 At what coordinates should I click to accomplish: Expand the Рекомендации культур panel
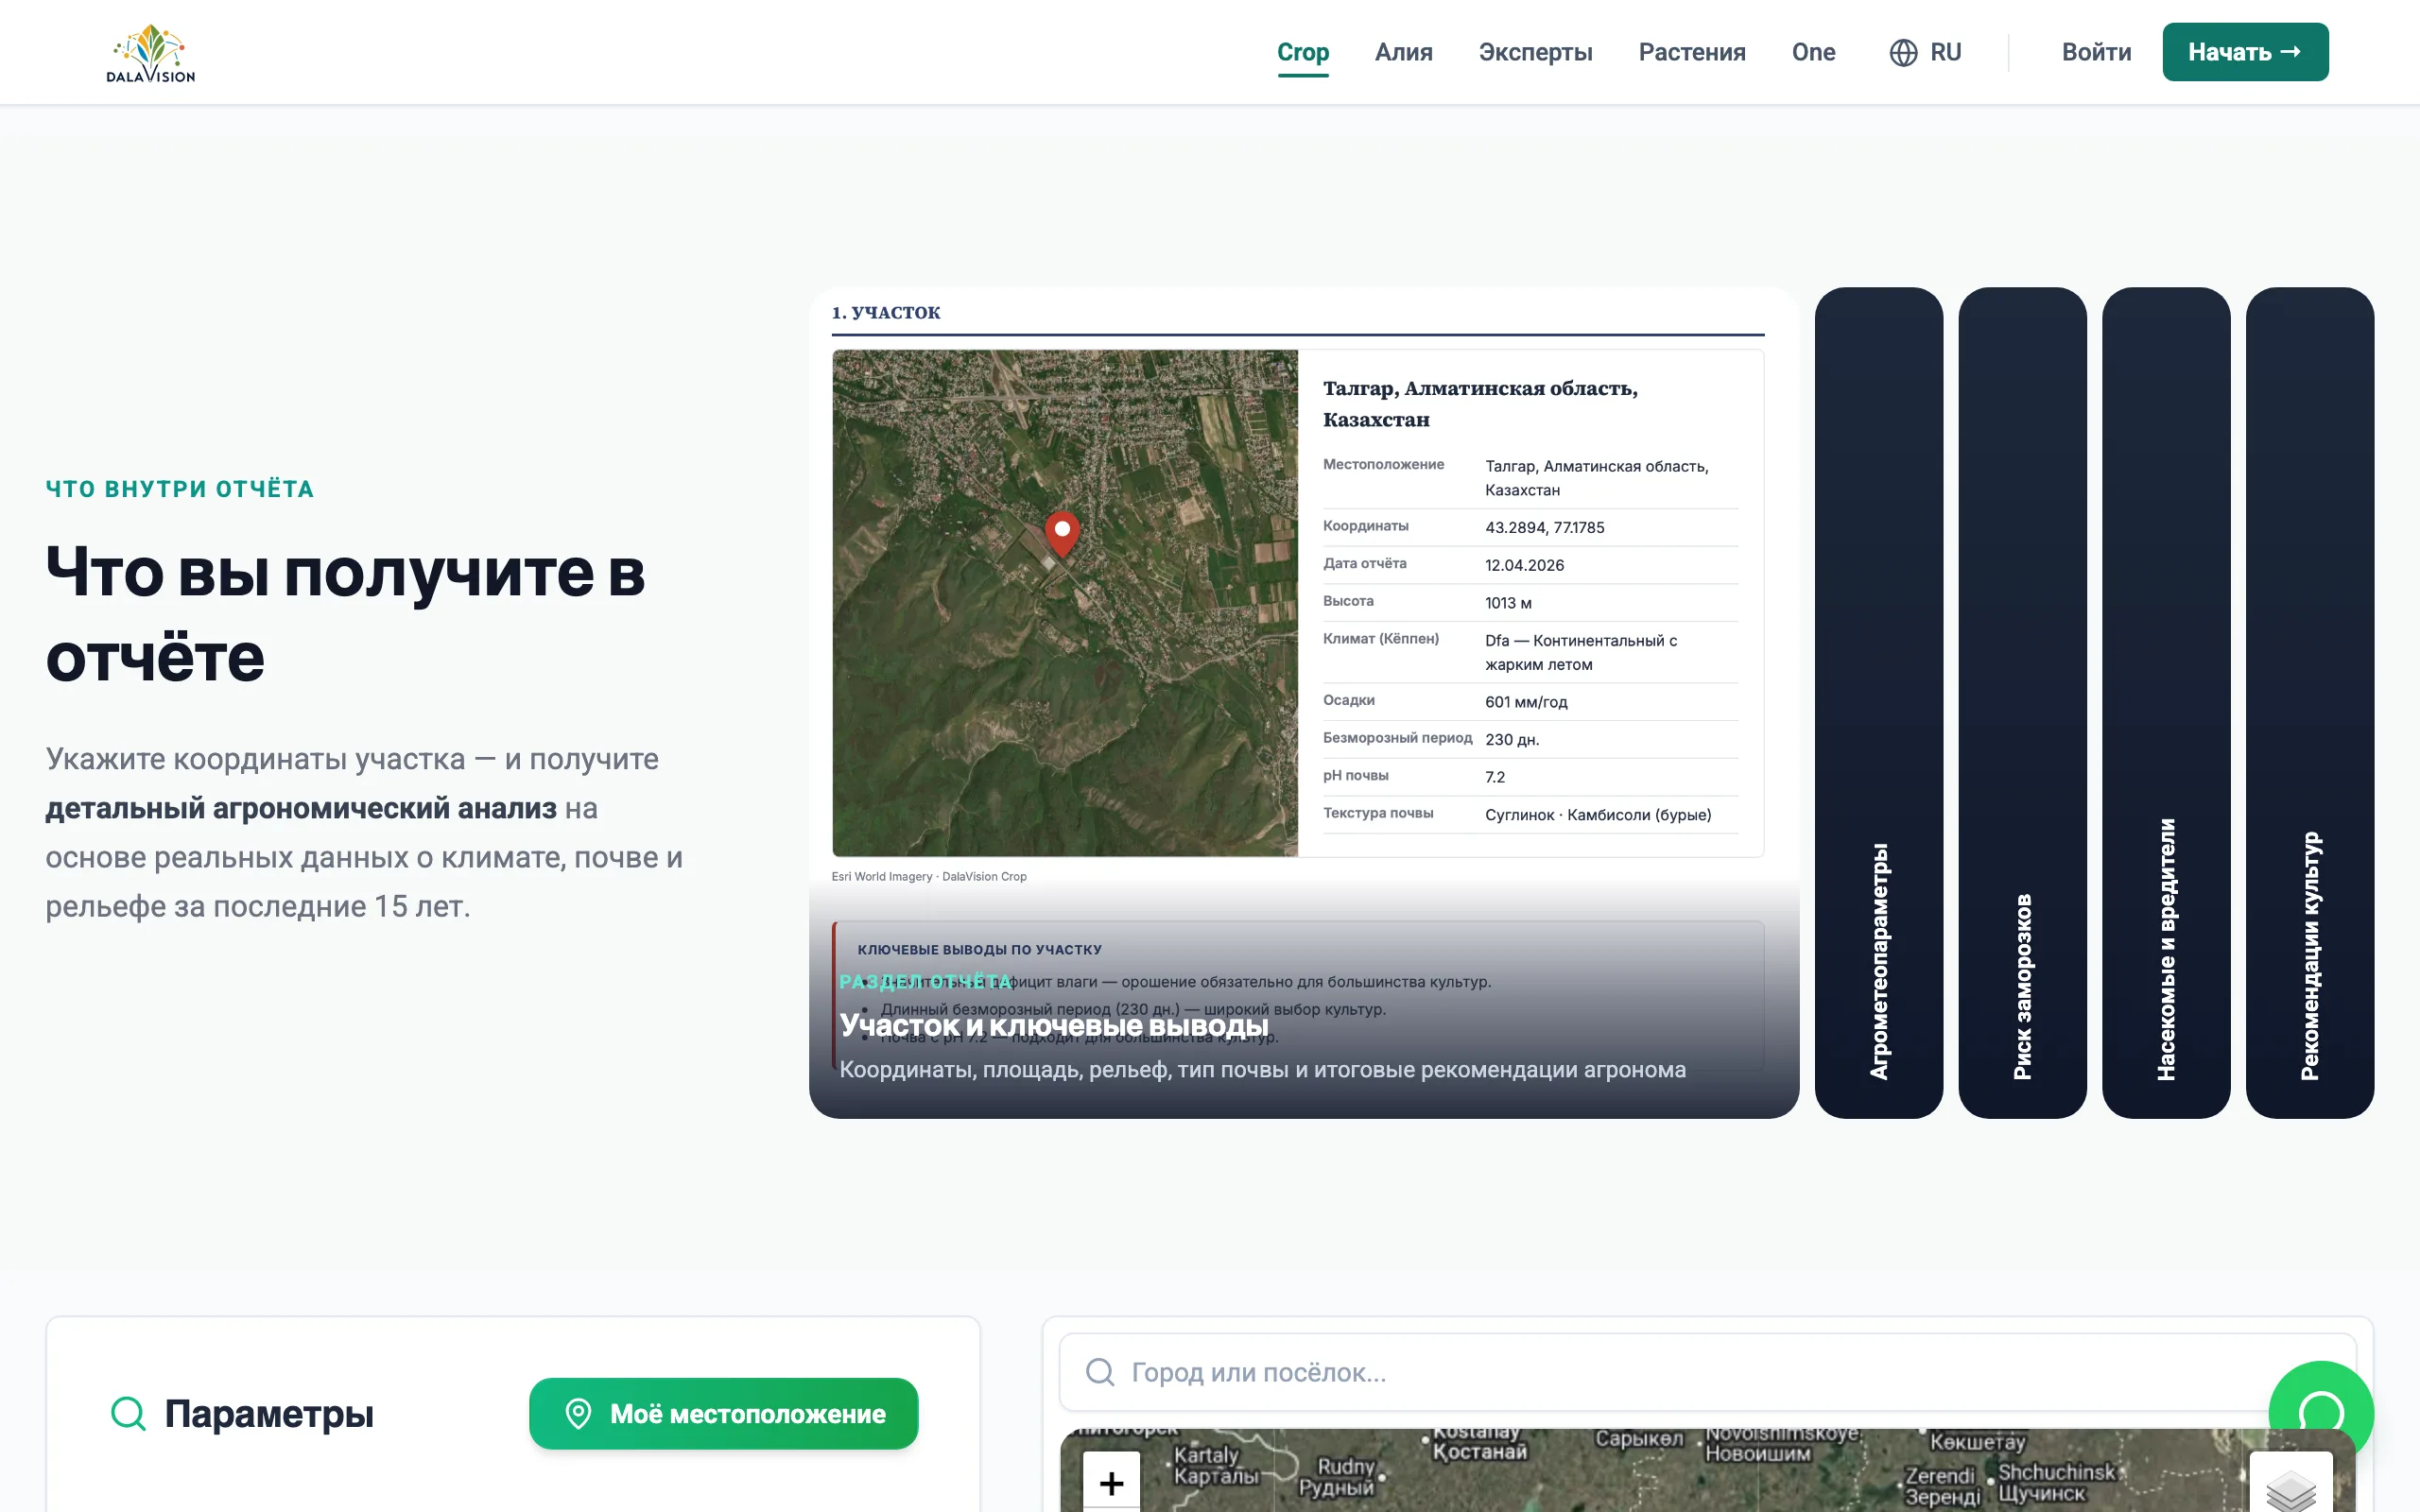(x=2310, y=702)
